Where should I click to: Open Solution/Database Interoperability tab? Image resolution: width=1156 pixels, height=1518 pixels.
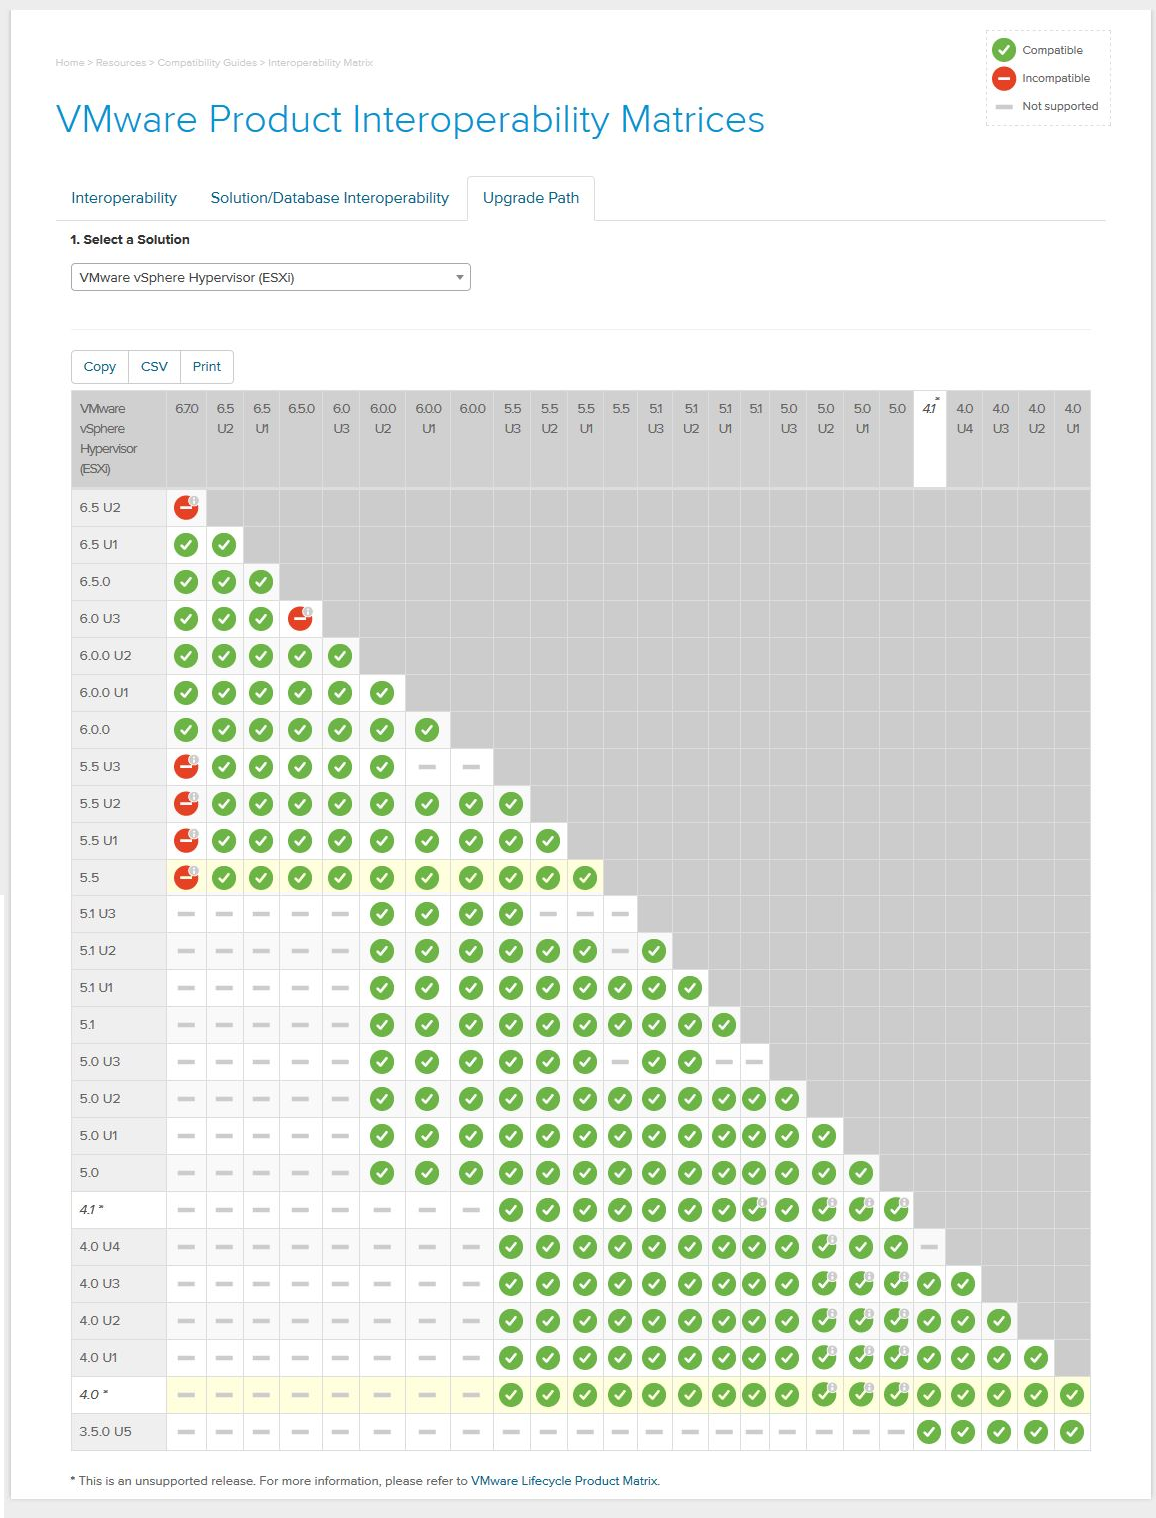330,198
